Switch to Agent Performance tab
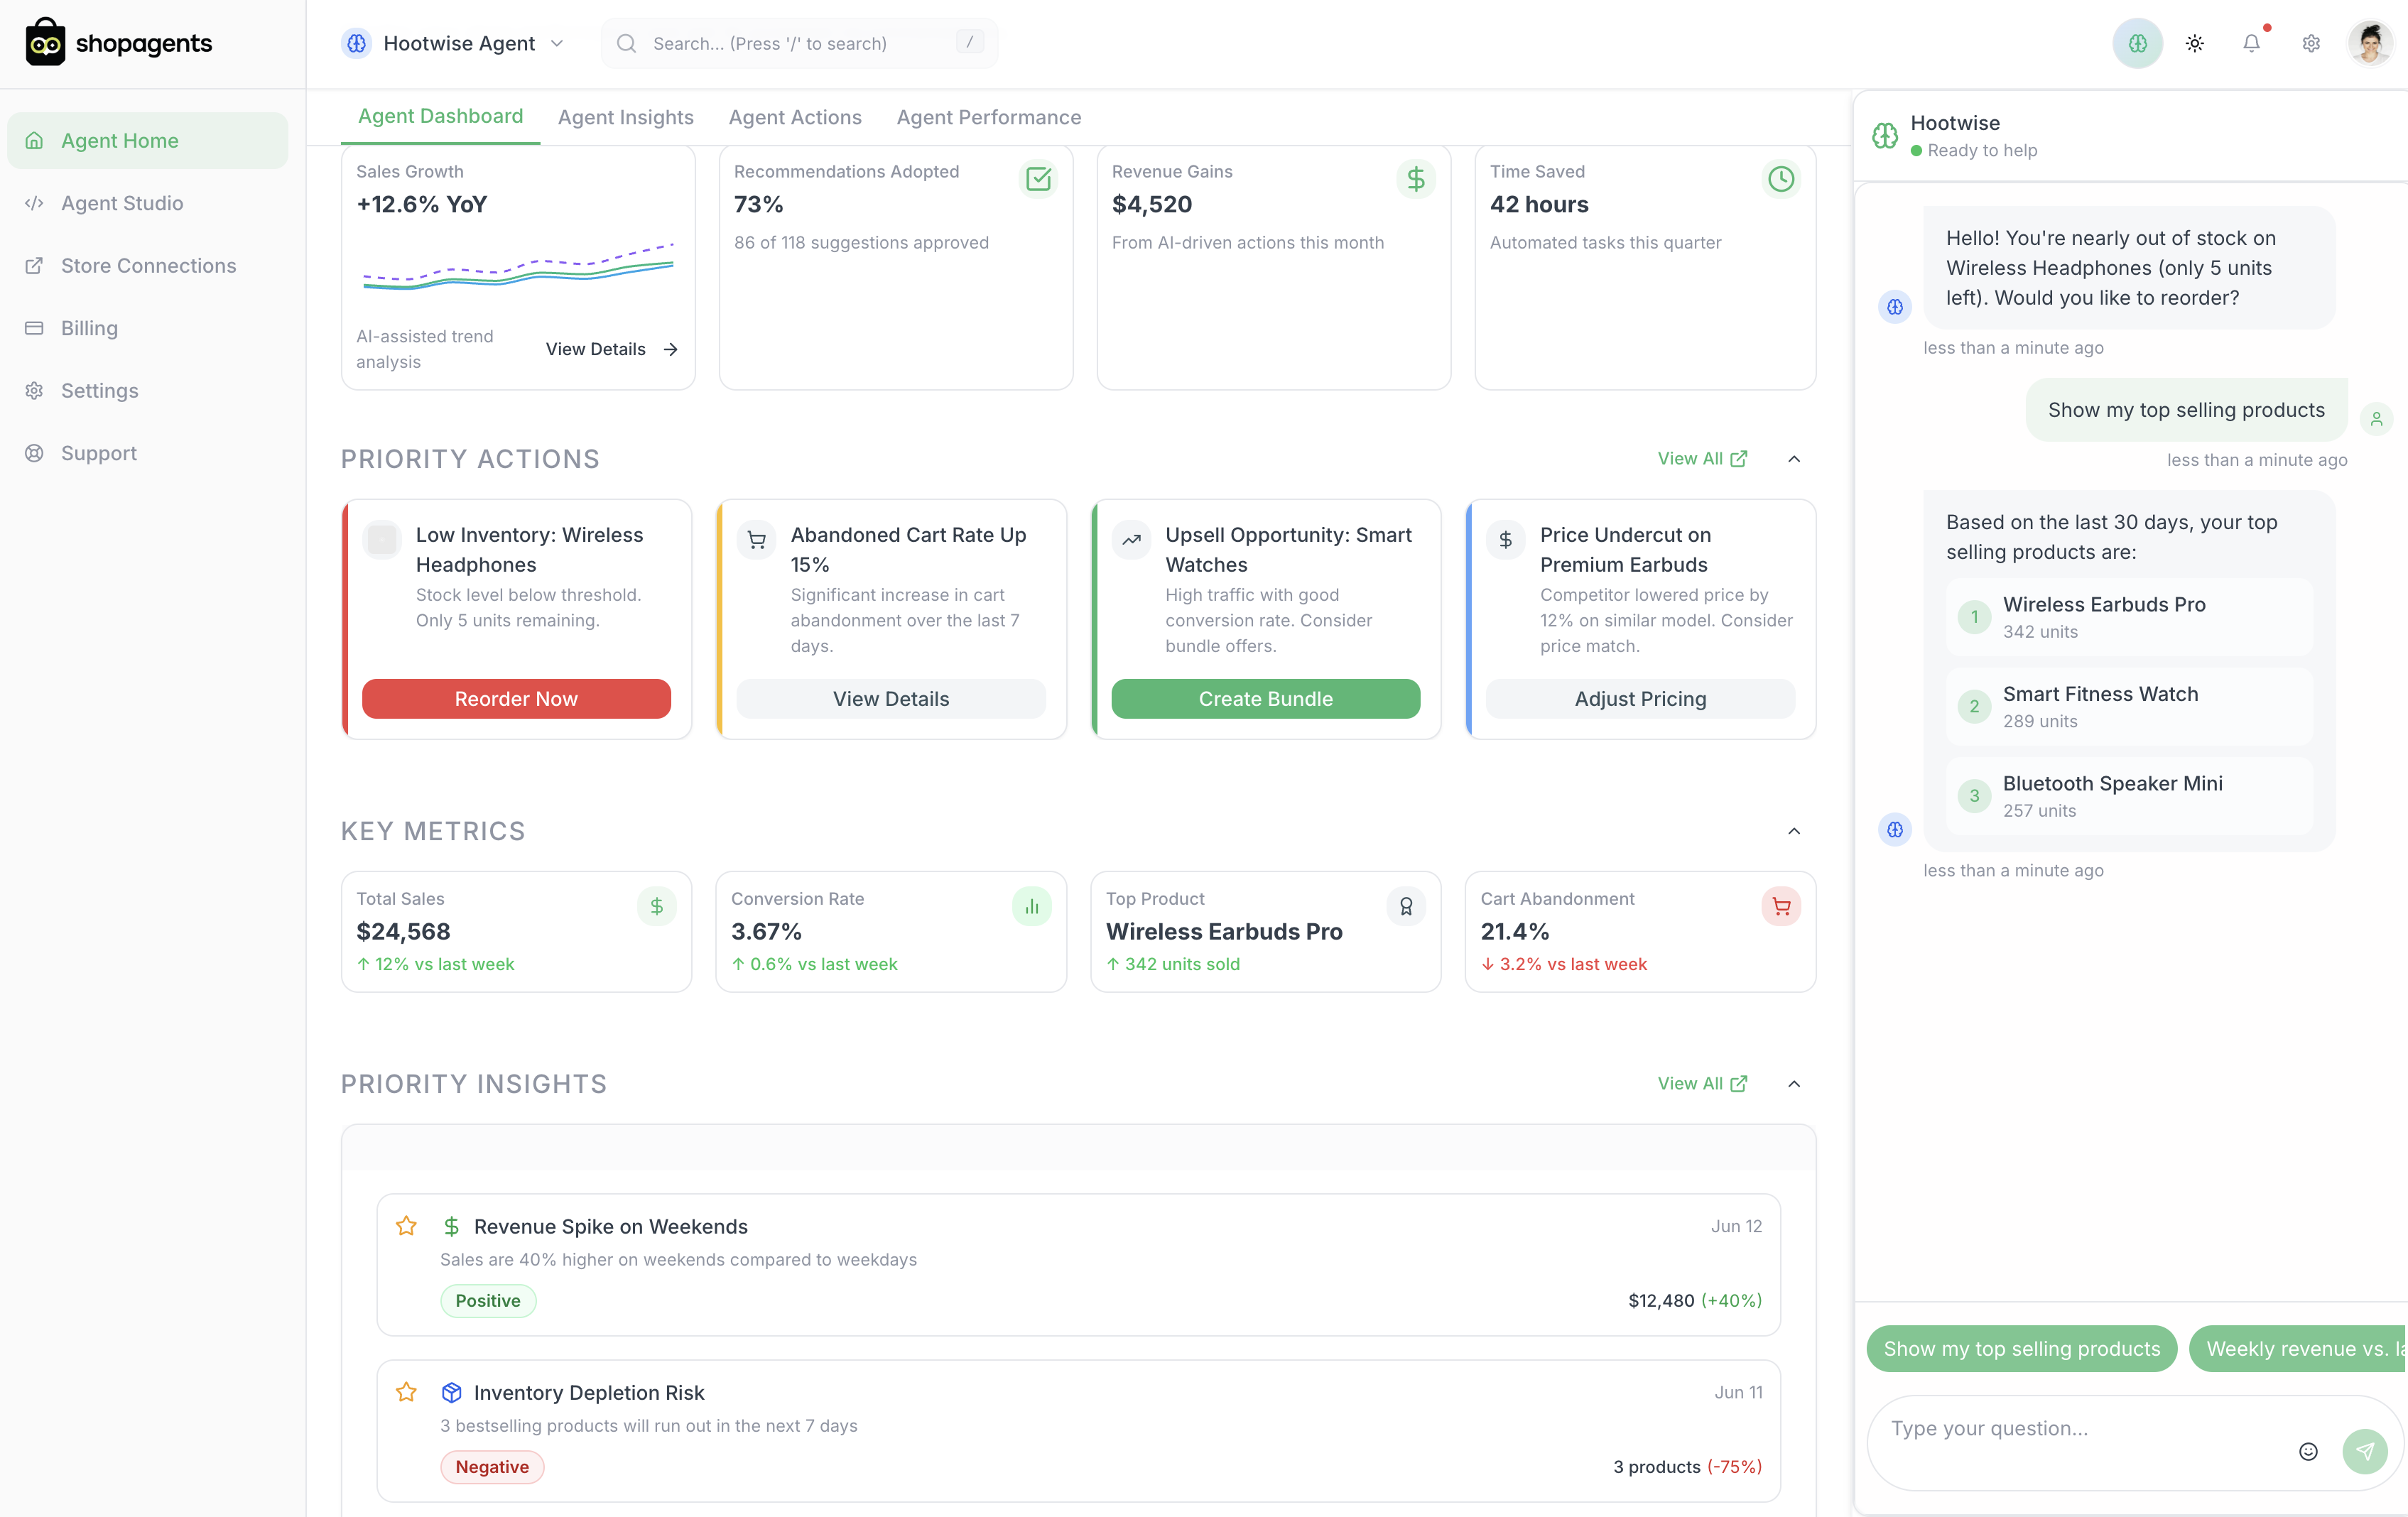Image resolution: width=2408 pixels, height=1517 pixels. [989, 117]
